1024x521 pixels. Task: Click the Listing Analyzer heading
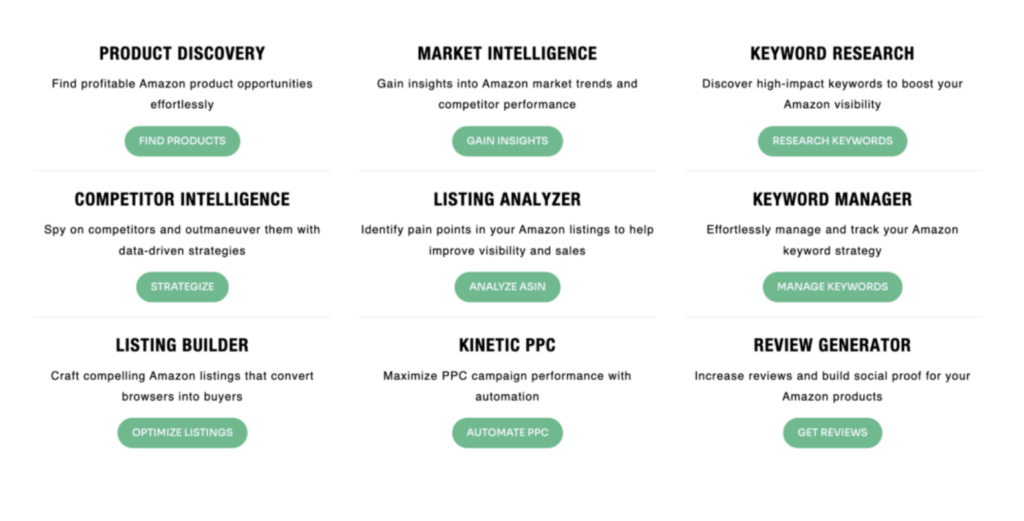(507, 199)
